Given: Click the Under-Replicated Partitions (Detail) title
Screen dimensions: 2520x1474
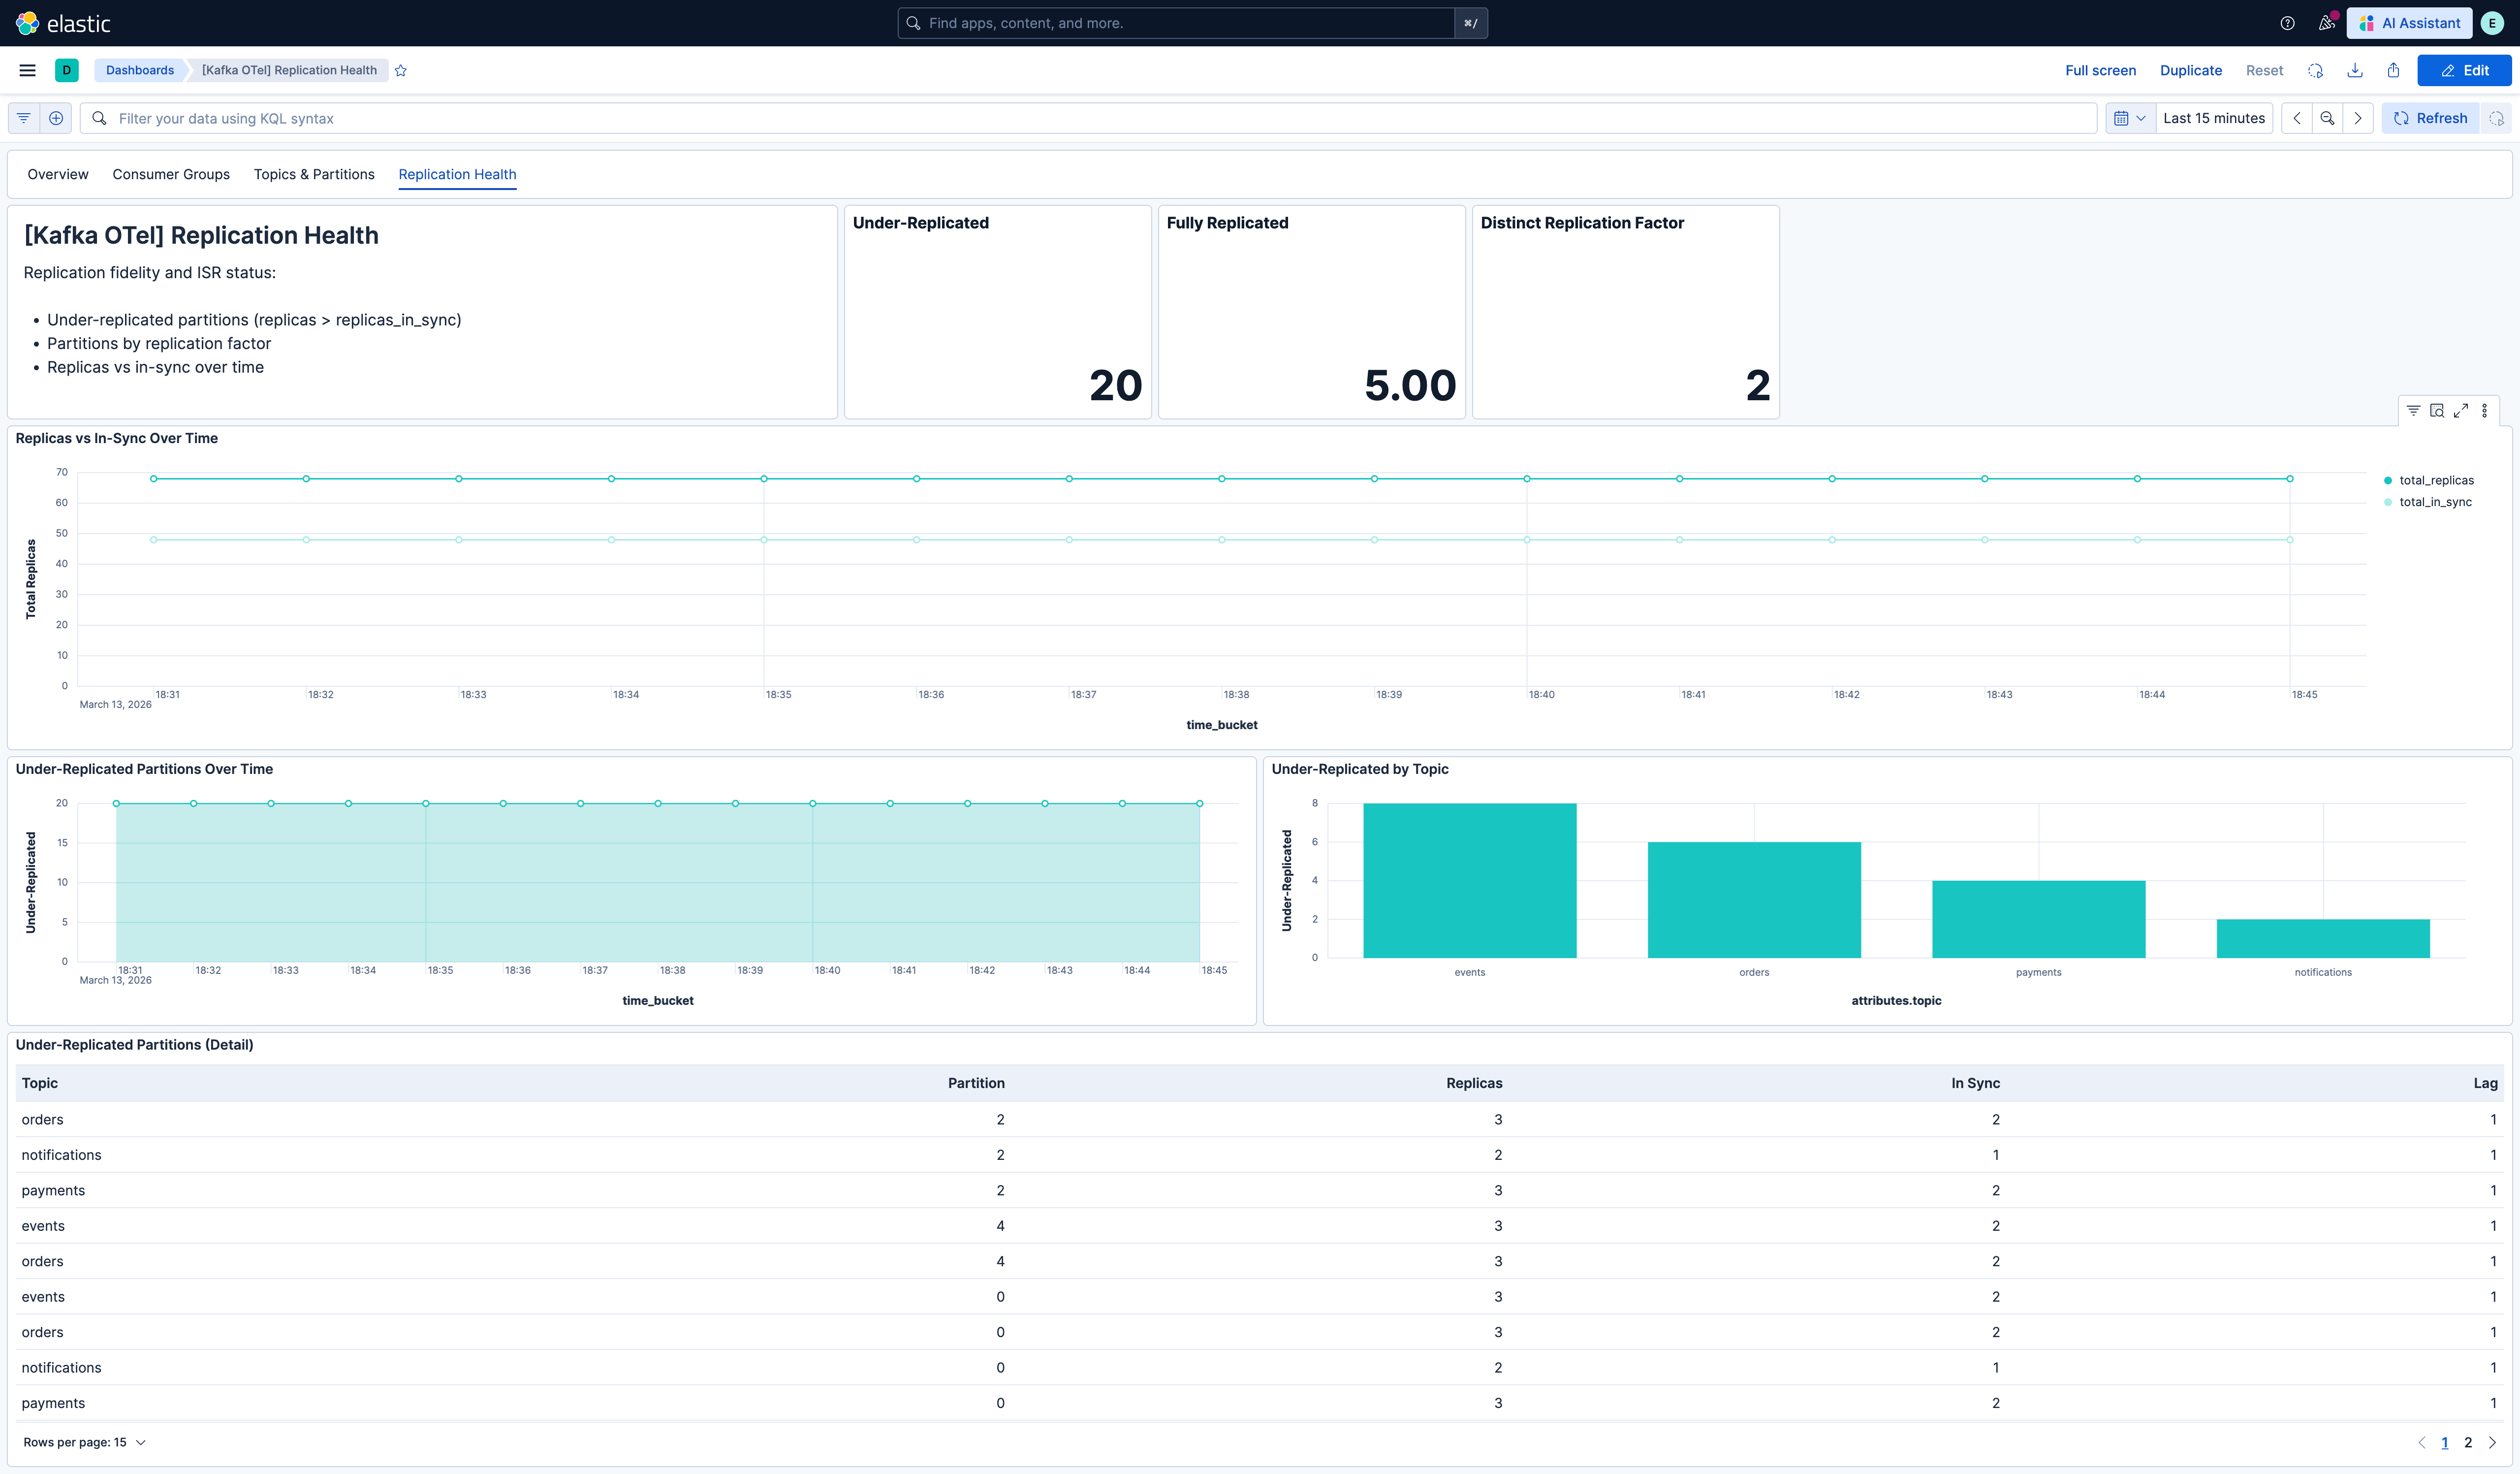Looking at the screenshot, I should click(134, 1045).
